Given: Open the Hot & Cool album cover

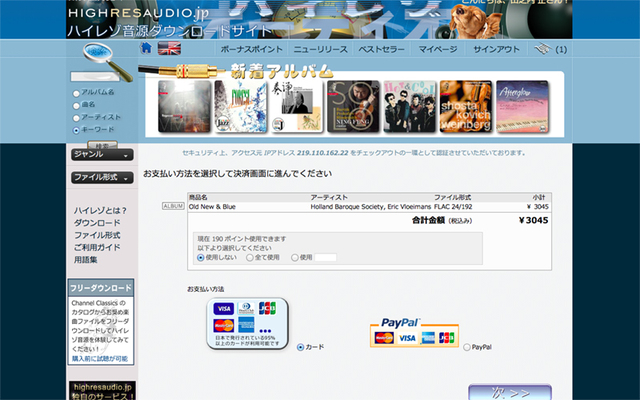Looking at the screenshot, I should tap(410, 107).
